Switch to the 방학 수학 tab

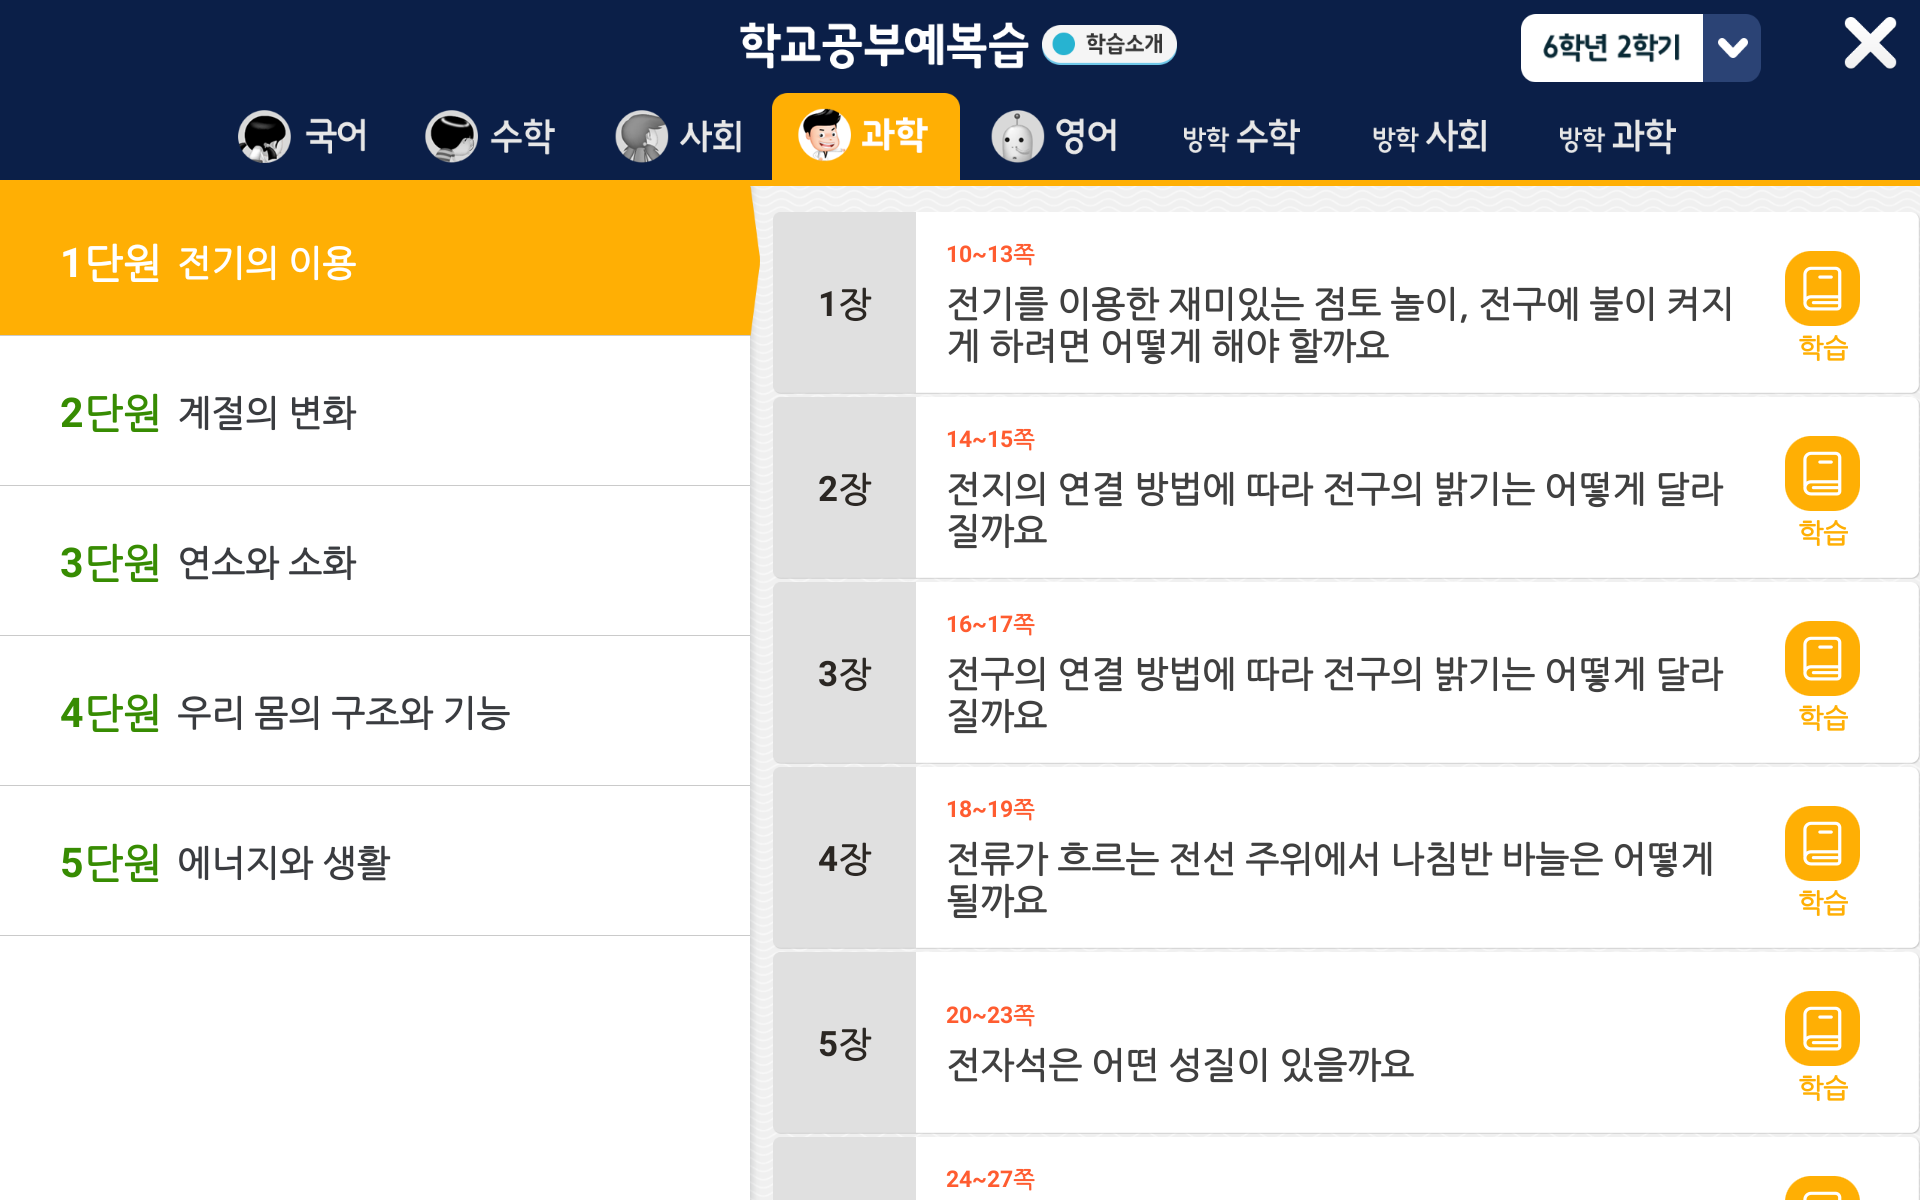click(x=1240, y=136)
